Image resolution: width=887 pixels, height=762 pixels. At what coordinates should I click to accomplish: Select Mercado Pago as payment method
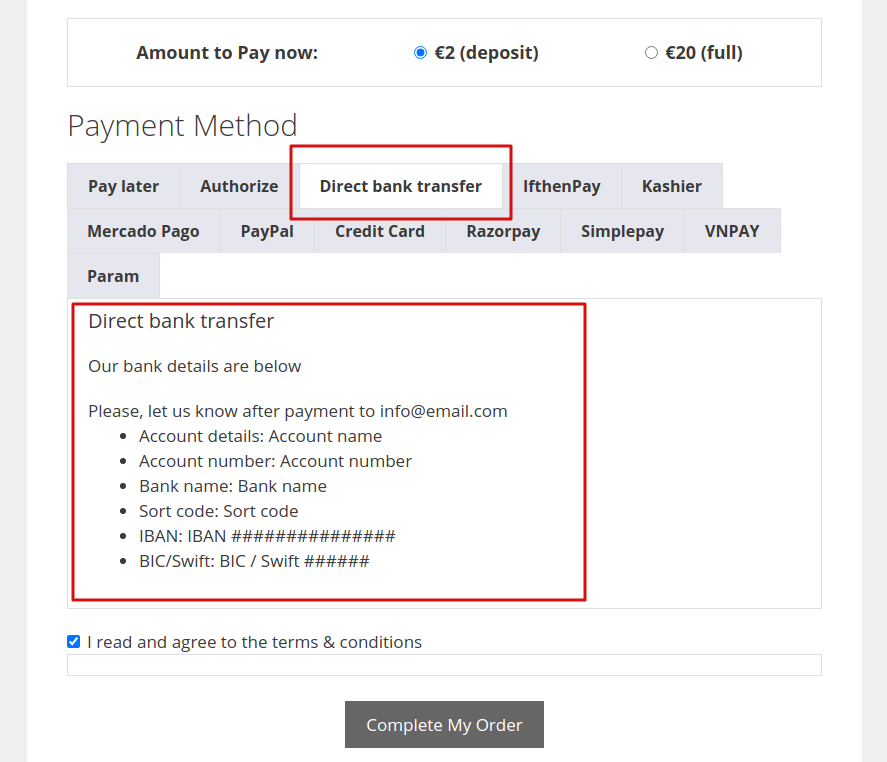coord(143,230)
